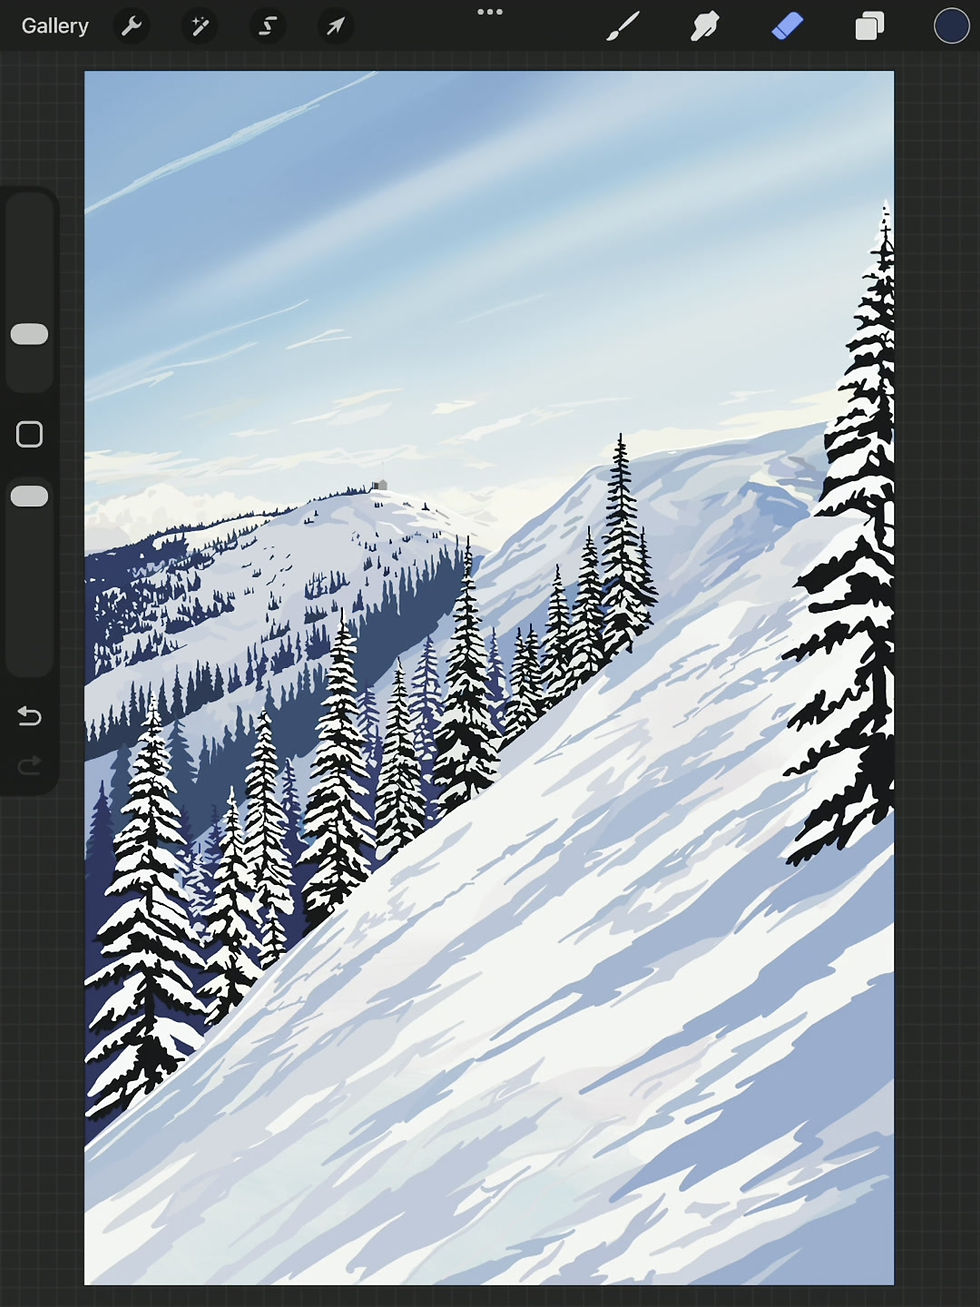Image resolution: width=980 pixels, height=1307 pixels.
Task: Open the active color picker circle
Action: point(951,26)
